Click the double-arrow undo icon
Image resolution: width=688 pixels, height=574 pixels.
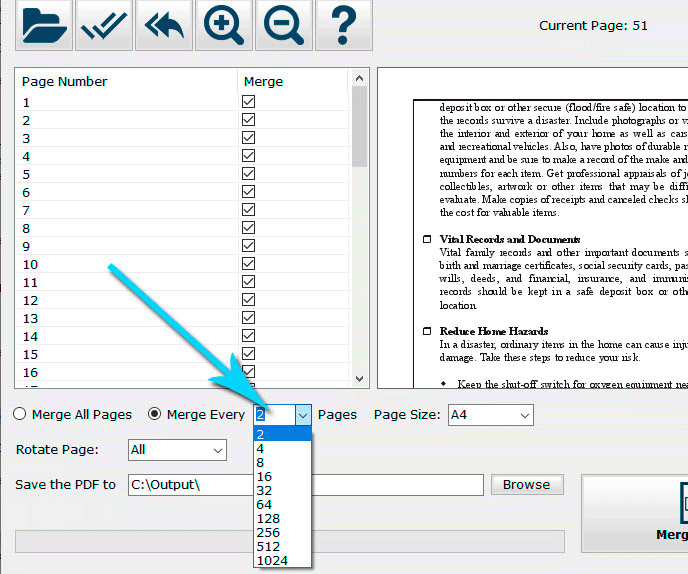(164, 25)
